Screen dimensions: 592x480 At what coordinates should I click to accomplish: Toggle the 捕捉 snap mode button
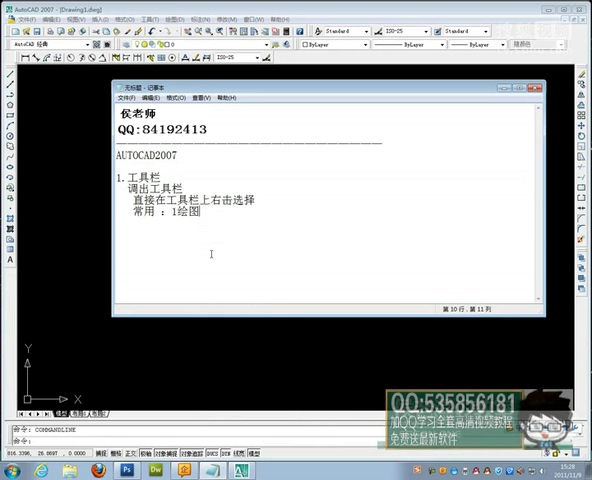click(x=101, y=453)
